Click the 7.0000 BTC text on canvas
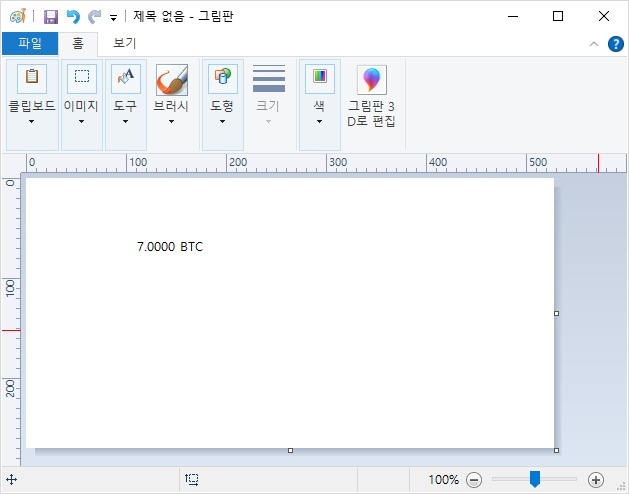Viewport: 629px width, 494px height. [x=170, y=246]
